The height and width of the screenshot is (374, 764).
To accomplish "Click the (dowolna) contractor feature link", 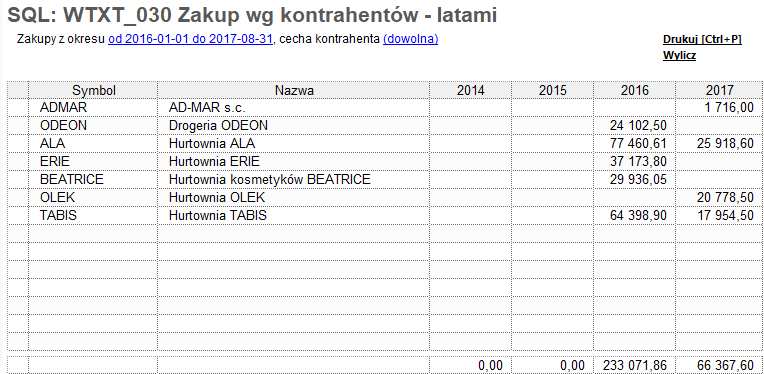I will pyautogui.click(x=411, y=39).
